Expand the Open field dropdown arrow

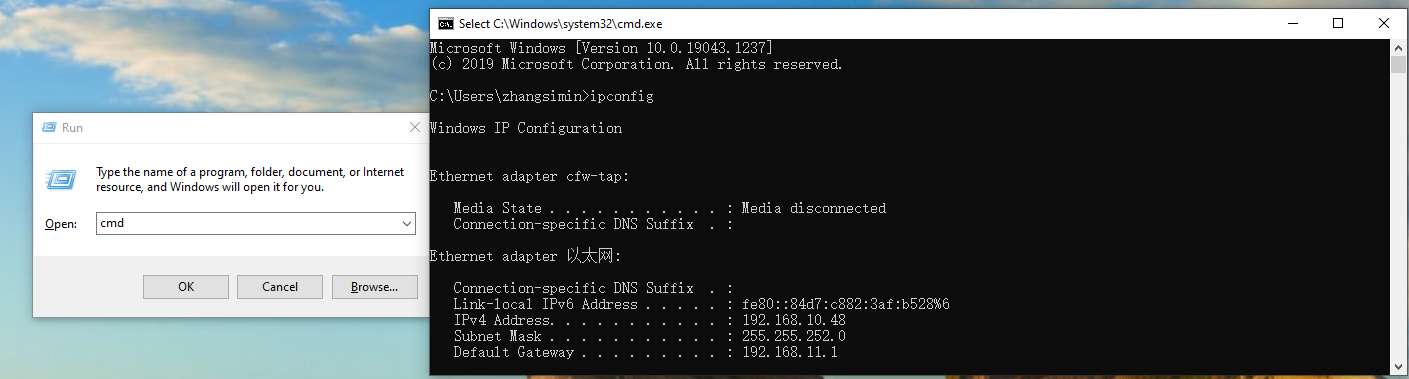coord(406,224)
